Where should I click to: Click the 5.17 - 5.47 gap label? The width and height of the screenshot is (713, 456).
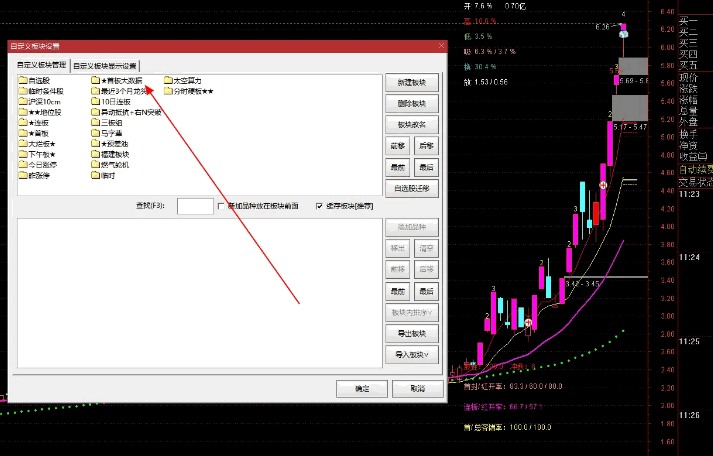point(630,127)
